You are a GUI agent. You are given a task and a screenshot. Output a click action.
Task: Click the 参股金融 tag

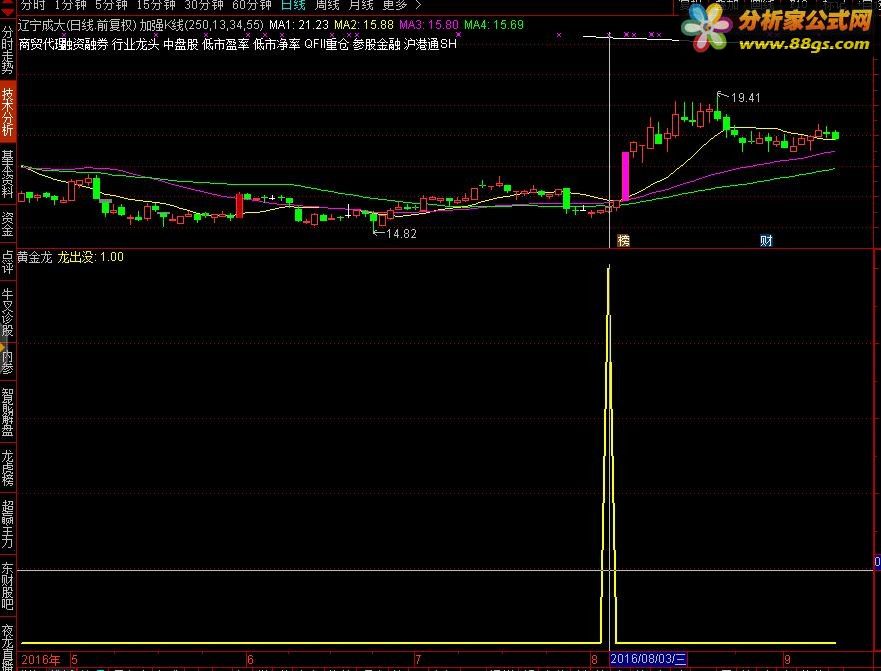point(376,44)
